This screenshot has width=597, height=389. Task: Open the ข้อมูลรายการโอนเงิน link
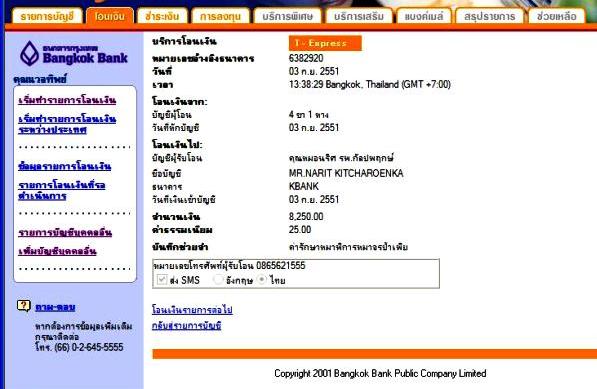point(65,166)
